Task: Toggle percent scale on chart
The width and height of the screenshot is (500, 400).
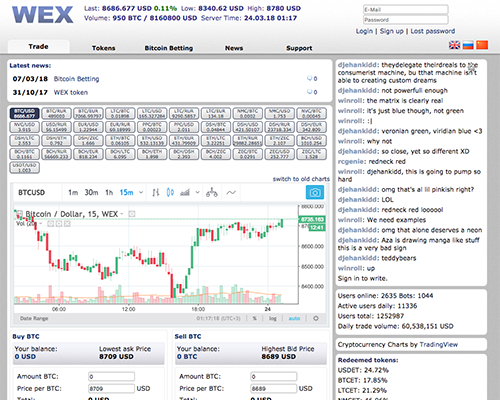Action: tap(255, 318)
